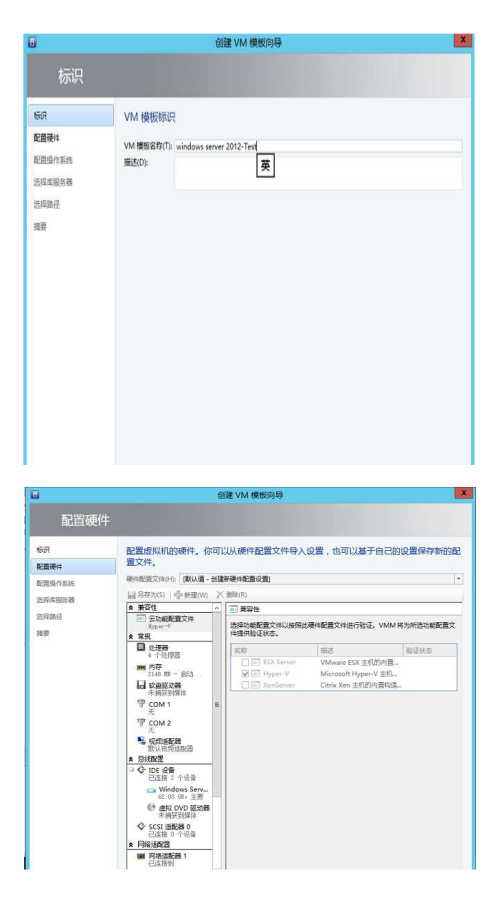Click the 'Microsoft Hyper-V 主机...' description cell

[360, 674]
